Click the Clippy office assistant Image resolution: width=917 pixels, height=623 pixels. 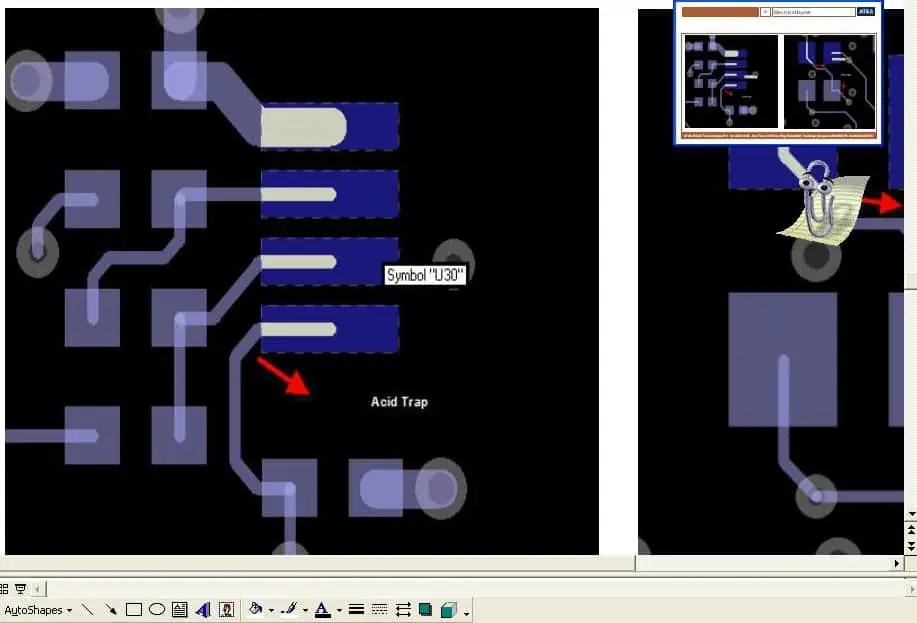pyautogui.click(x=821, y=206)
